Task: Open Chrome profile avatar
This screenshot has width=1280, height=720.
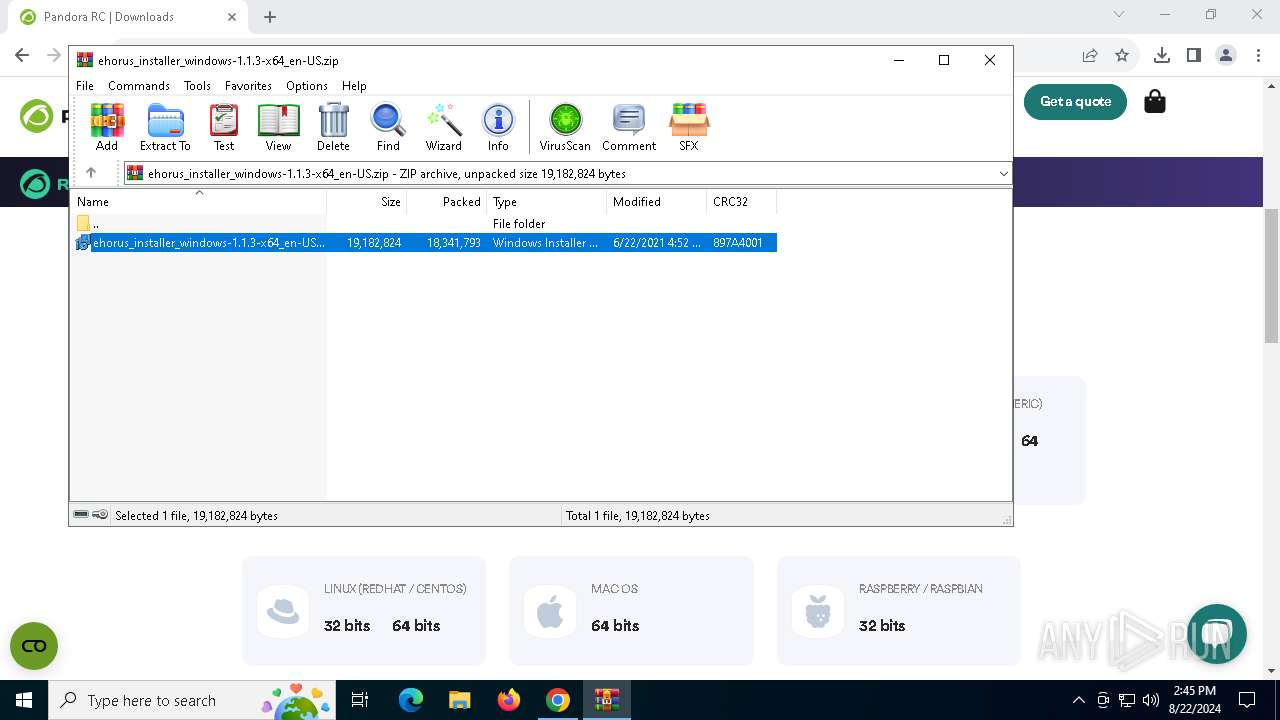Action: click(1226, 55)
